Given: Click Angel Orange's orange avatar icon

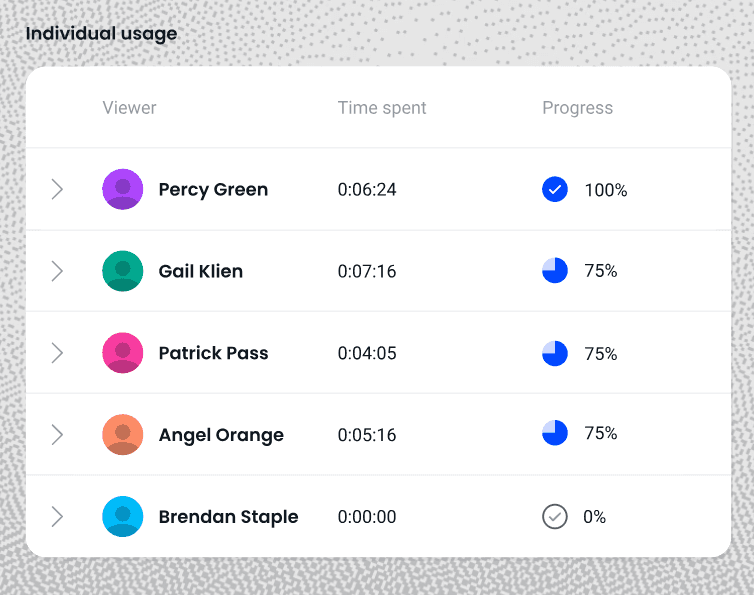Looking at the screenshot, I should coord(123,435).
